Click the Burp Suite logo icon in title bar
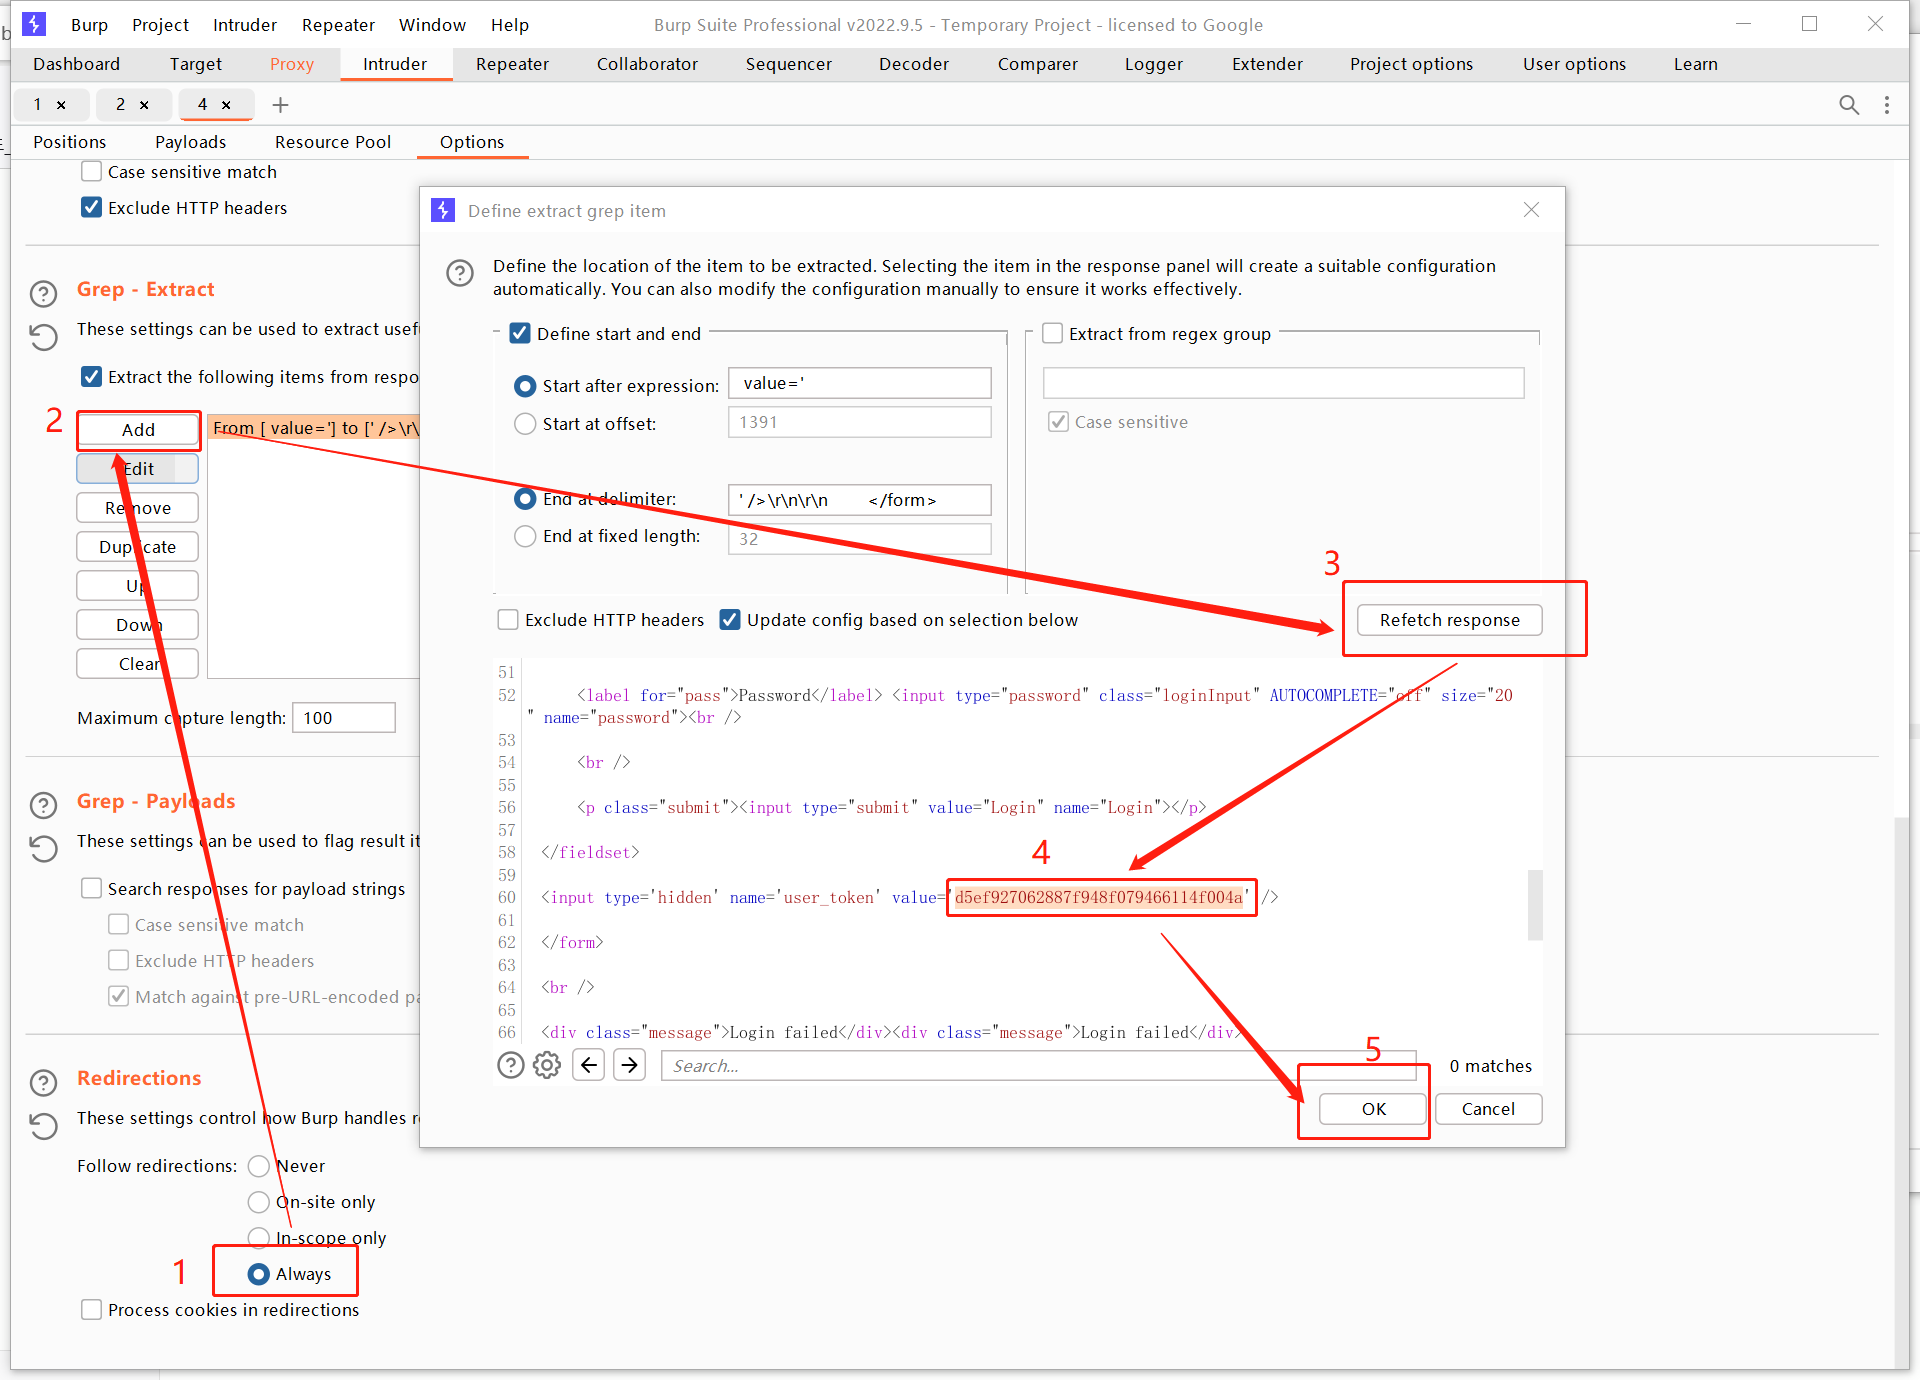 pyautogui.click(x=34, y=24)
